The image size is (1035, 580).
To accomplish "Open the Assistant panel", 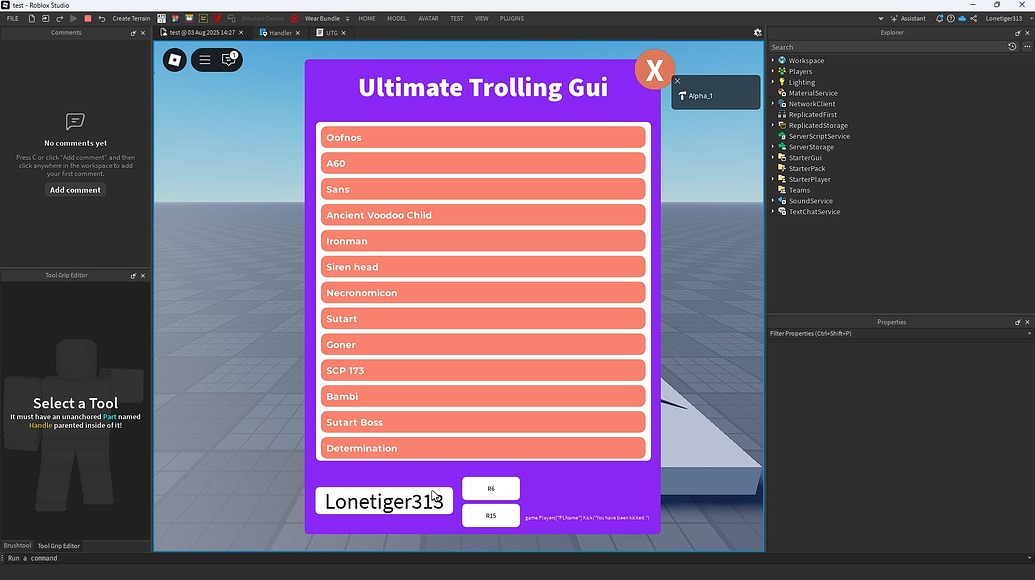I will click(x=908, y=18).
